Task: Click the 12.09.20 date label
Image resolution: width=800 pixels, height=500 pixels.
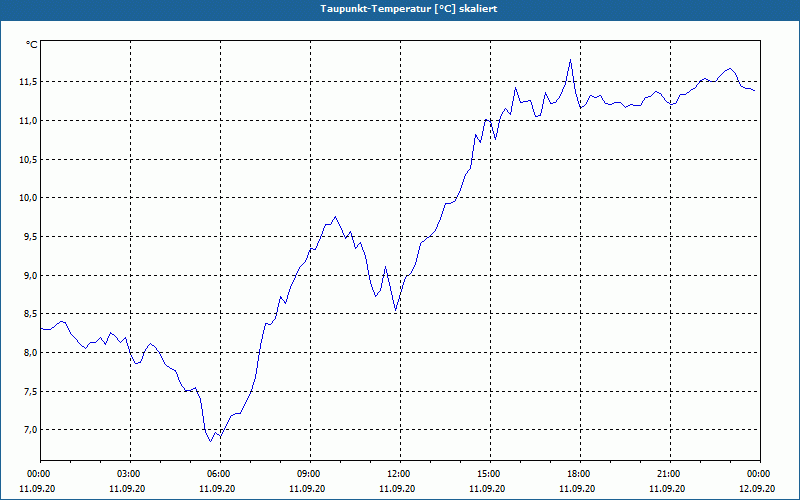Action: click(x=757, y=489)
